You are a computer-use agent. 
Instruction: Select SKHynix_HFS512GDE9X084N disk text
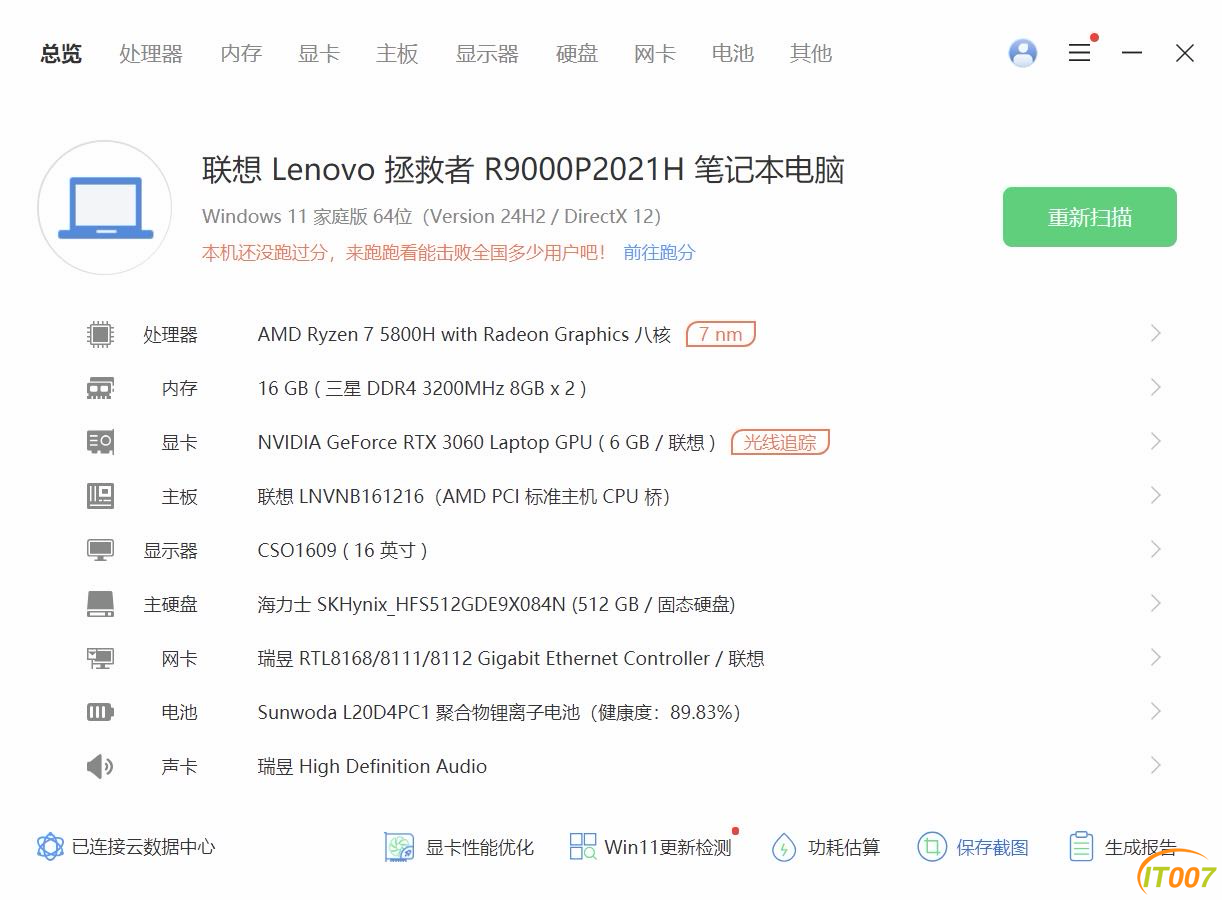497,605
